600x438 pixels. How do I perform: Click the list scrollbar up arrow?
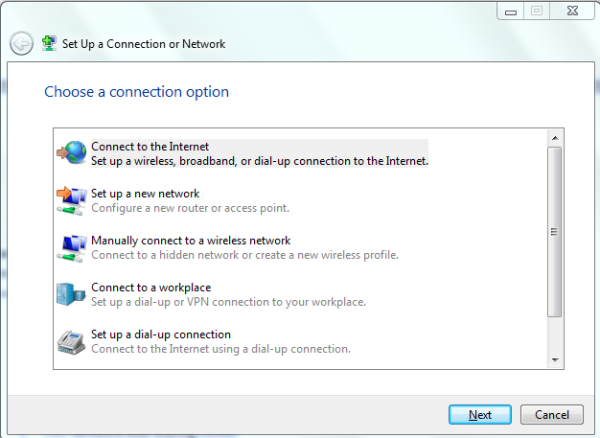[555, 138]
